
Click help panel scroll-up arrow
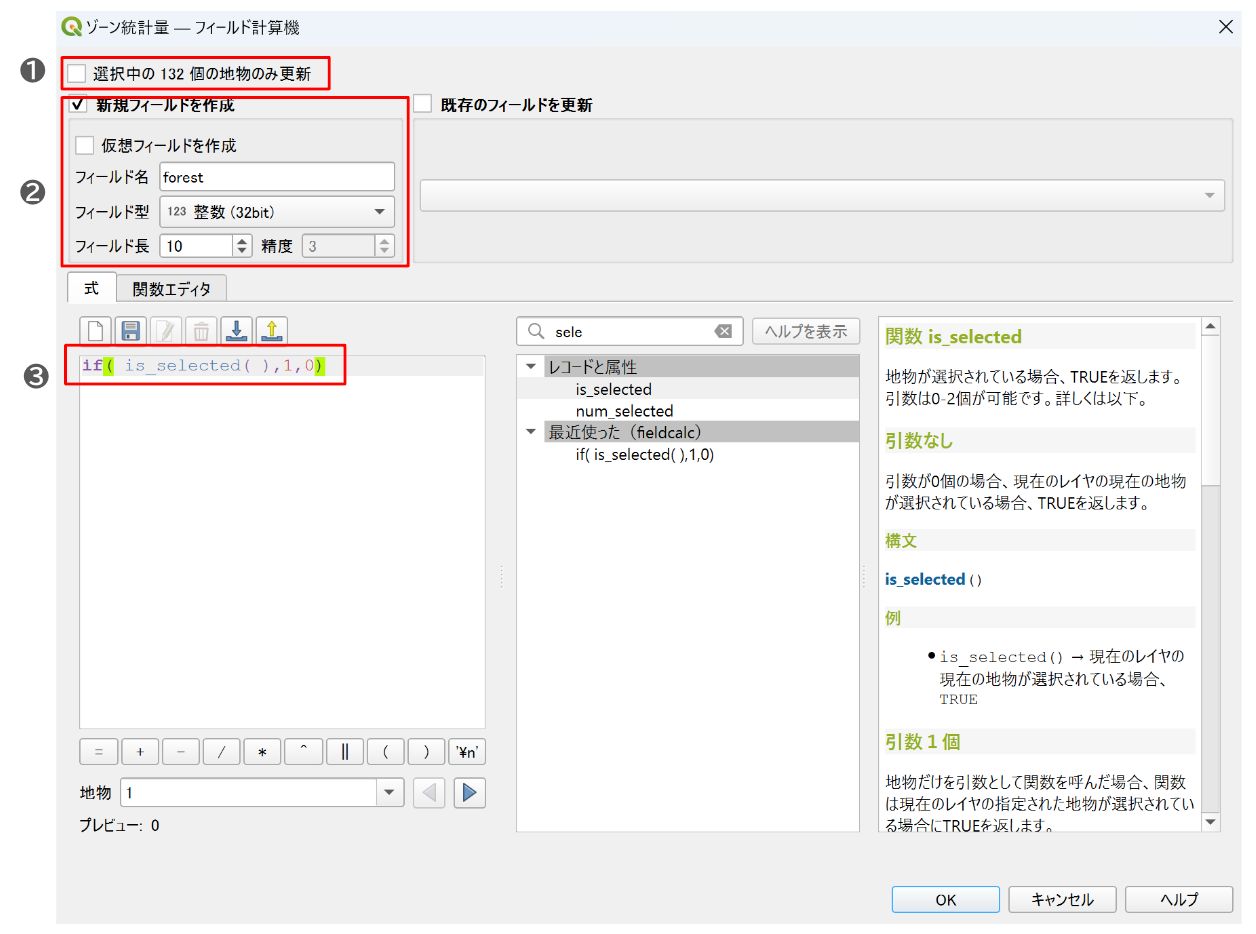[x=1211, y=327]
